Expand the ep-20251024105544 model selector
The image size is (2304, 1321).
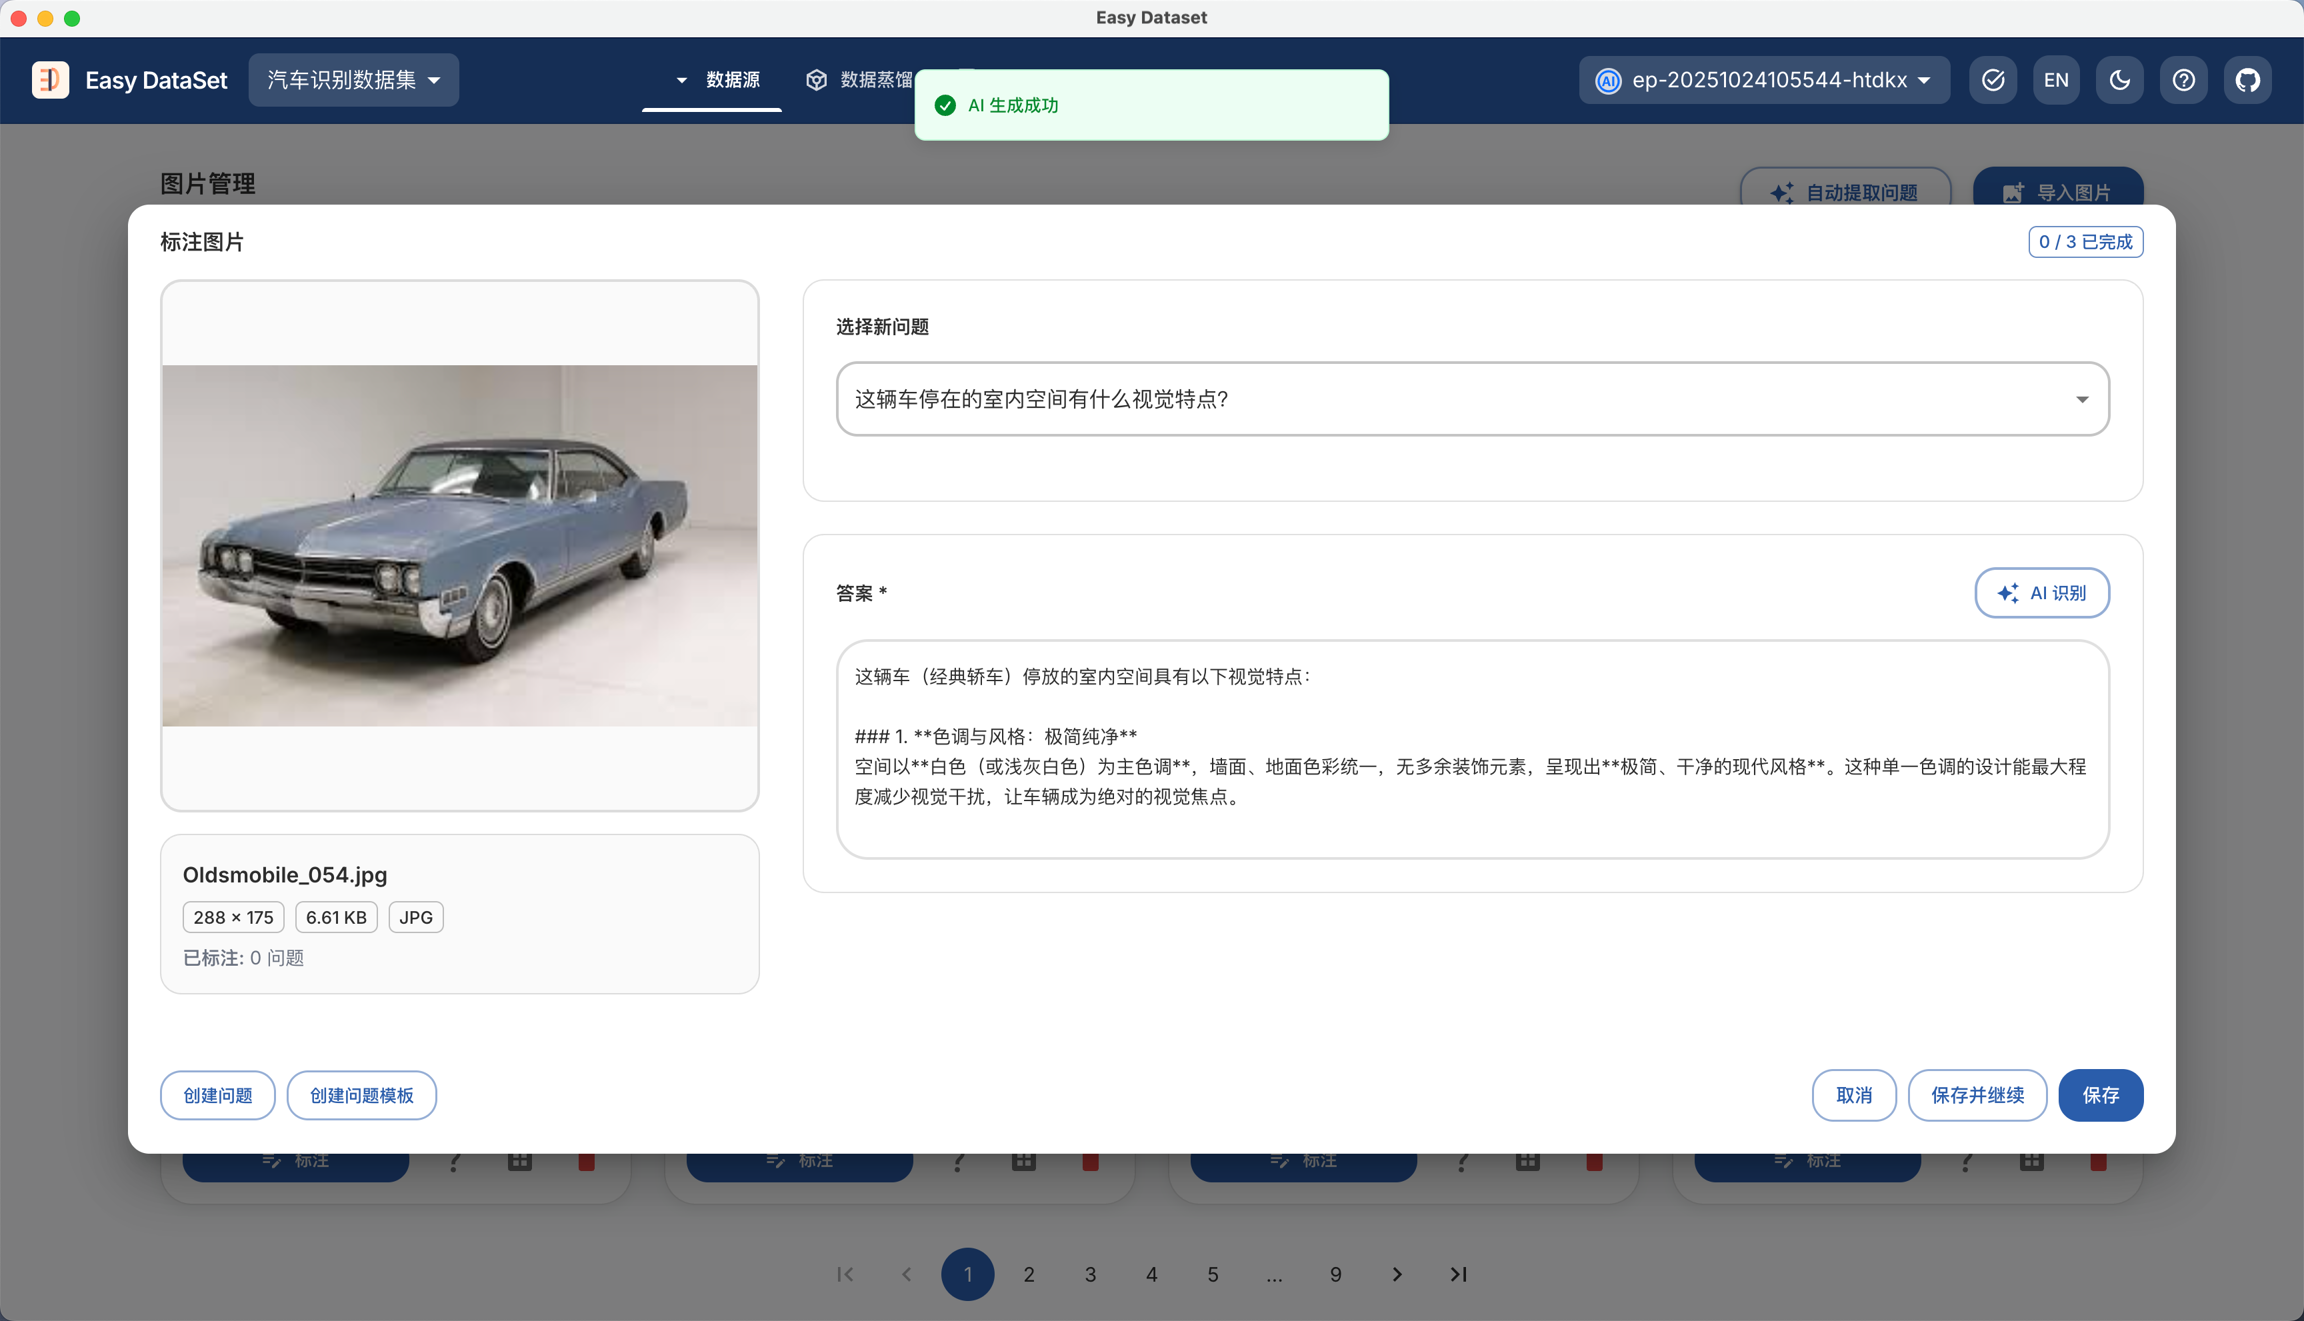pyautogui.click(x=1764, y=80)
